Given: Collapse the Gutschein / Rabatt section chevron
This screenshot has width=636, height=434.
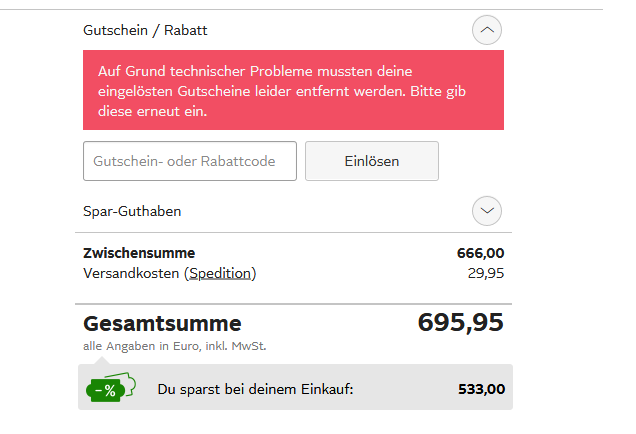Looking at the screenshot, I should pyautogui.click(x=487, y=31).
